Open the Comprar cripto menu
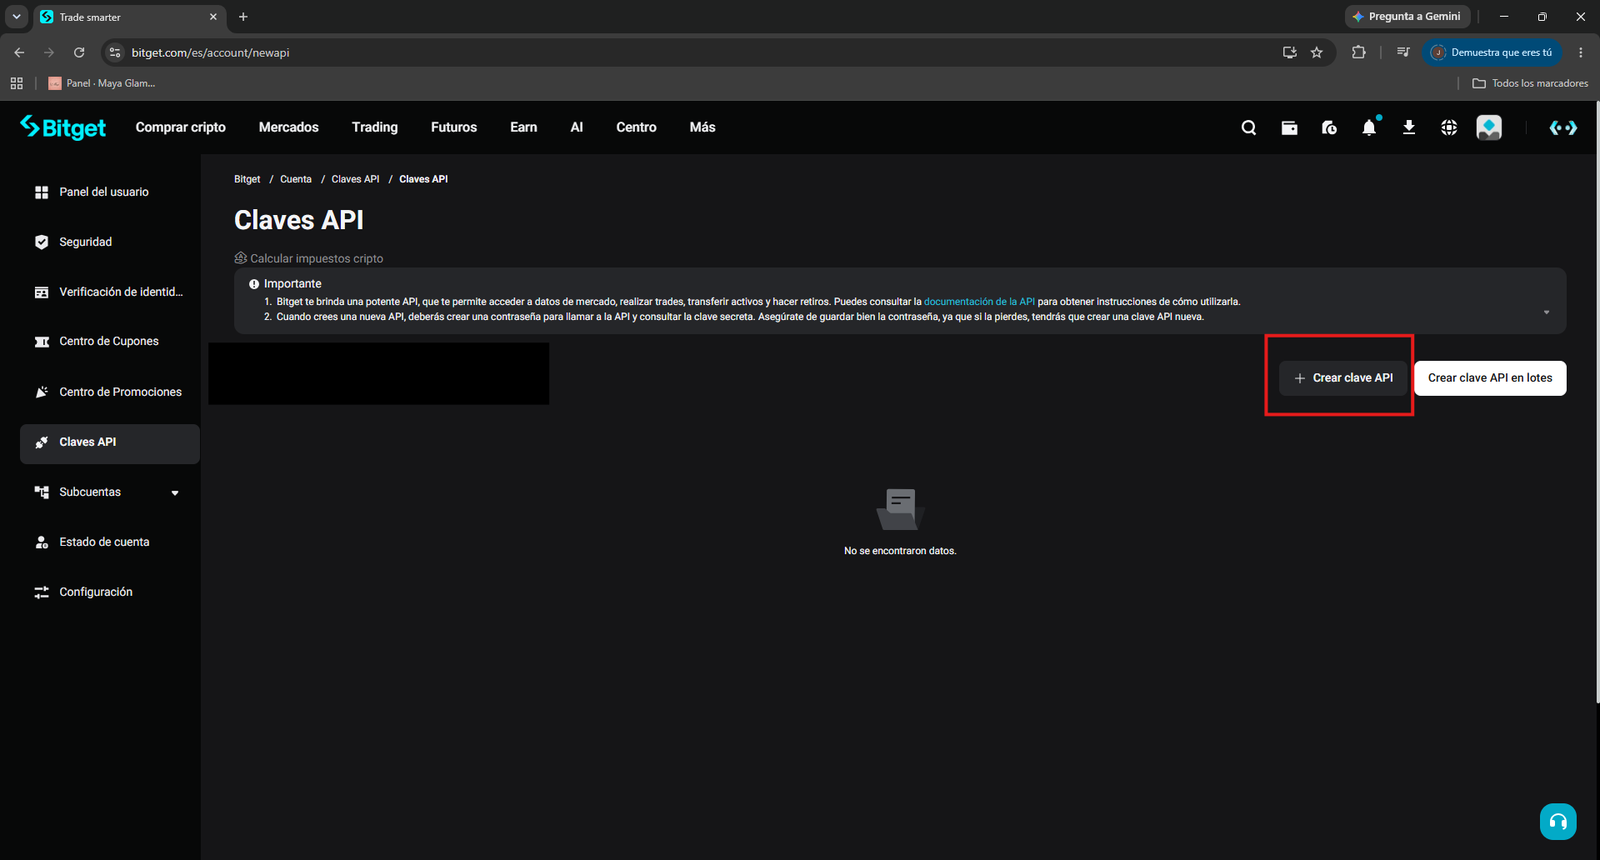 point(181,128)
